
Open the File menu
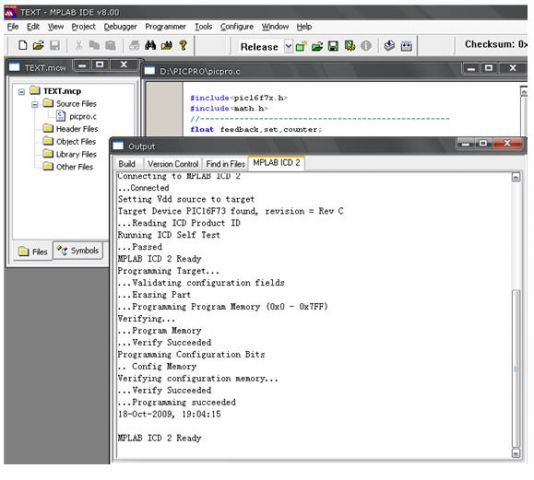coord(13,27)
